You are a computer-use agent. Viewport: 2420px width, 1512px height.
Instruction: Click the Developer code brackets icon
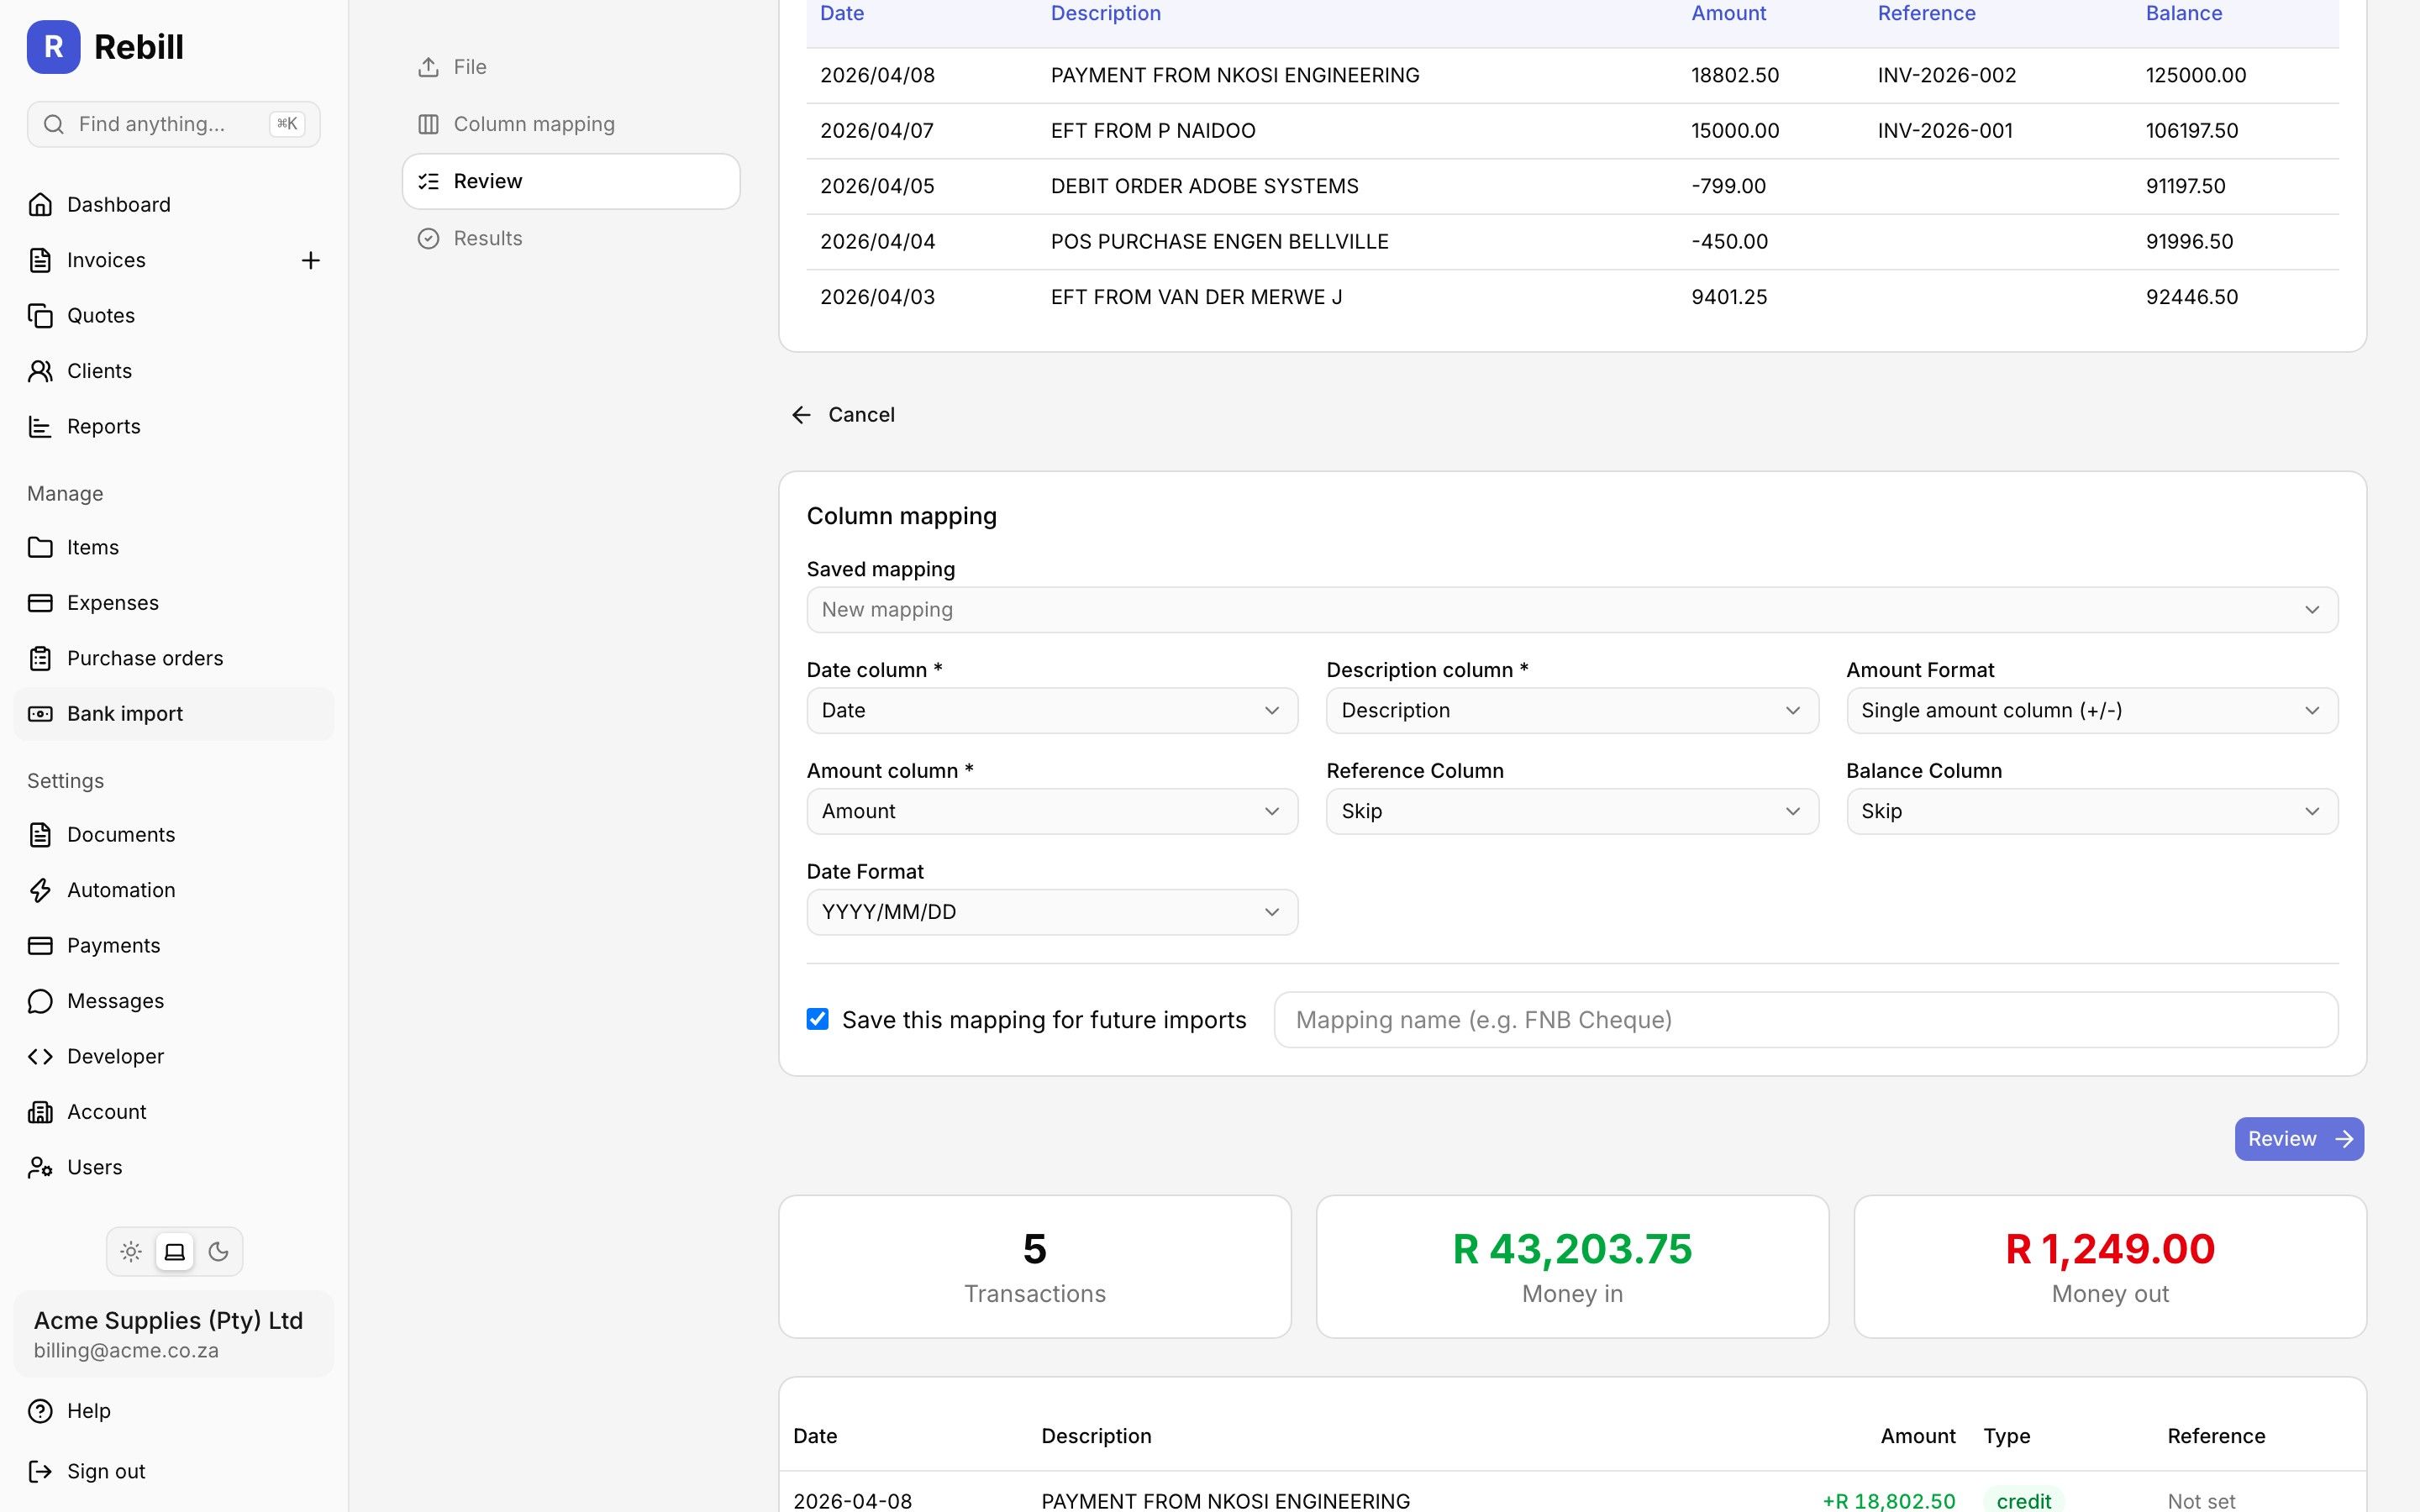pyautogui.click(x=40, y=1057)
